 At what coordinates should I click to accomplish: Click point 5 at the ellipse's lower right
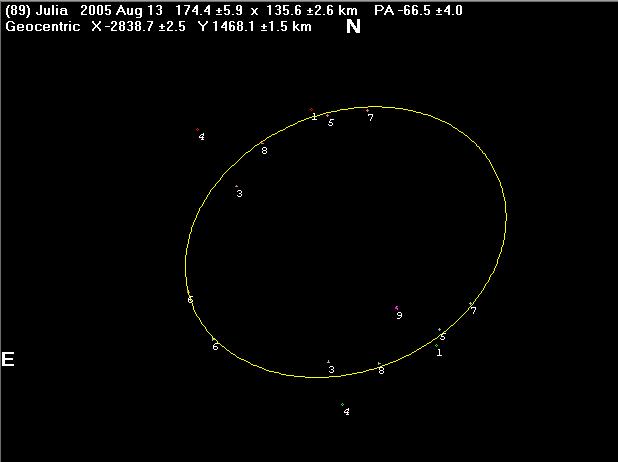[440, 329]
